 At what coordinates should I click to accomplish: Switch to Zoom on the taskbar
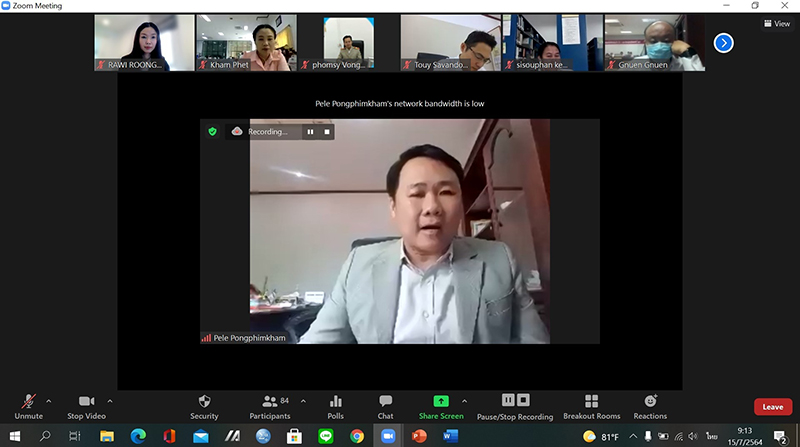coord(388,436)
